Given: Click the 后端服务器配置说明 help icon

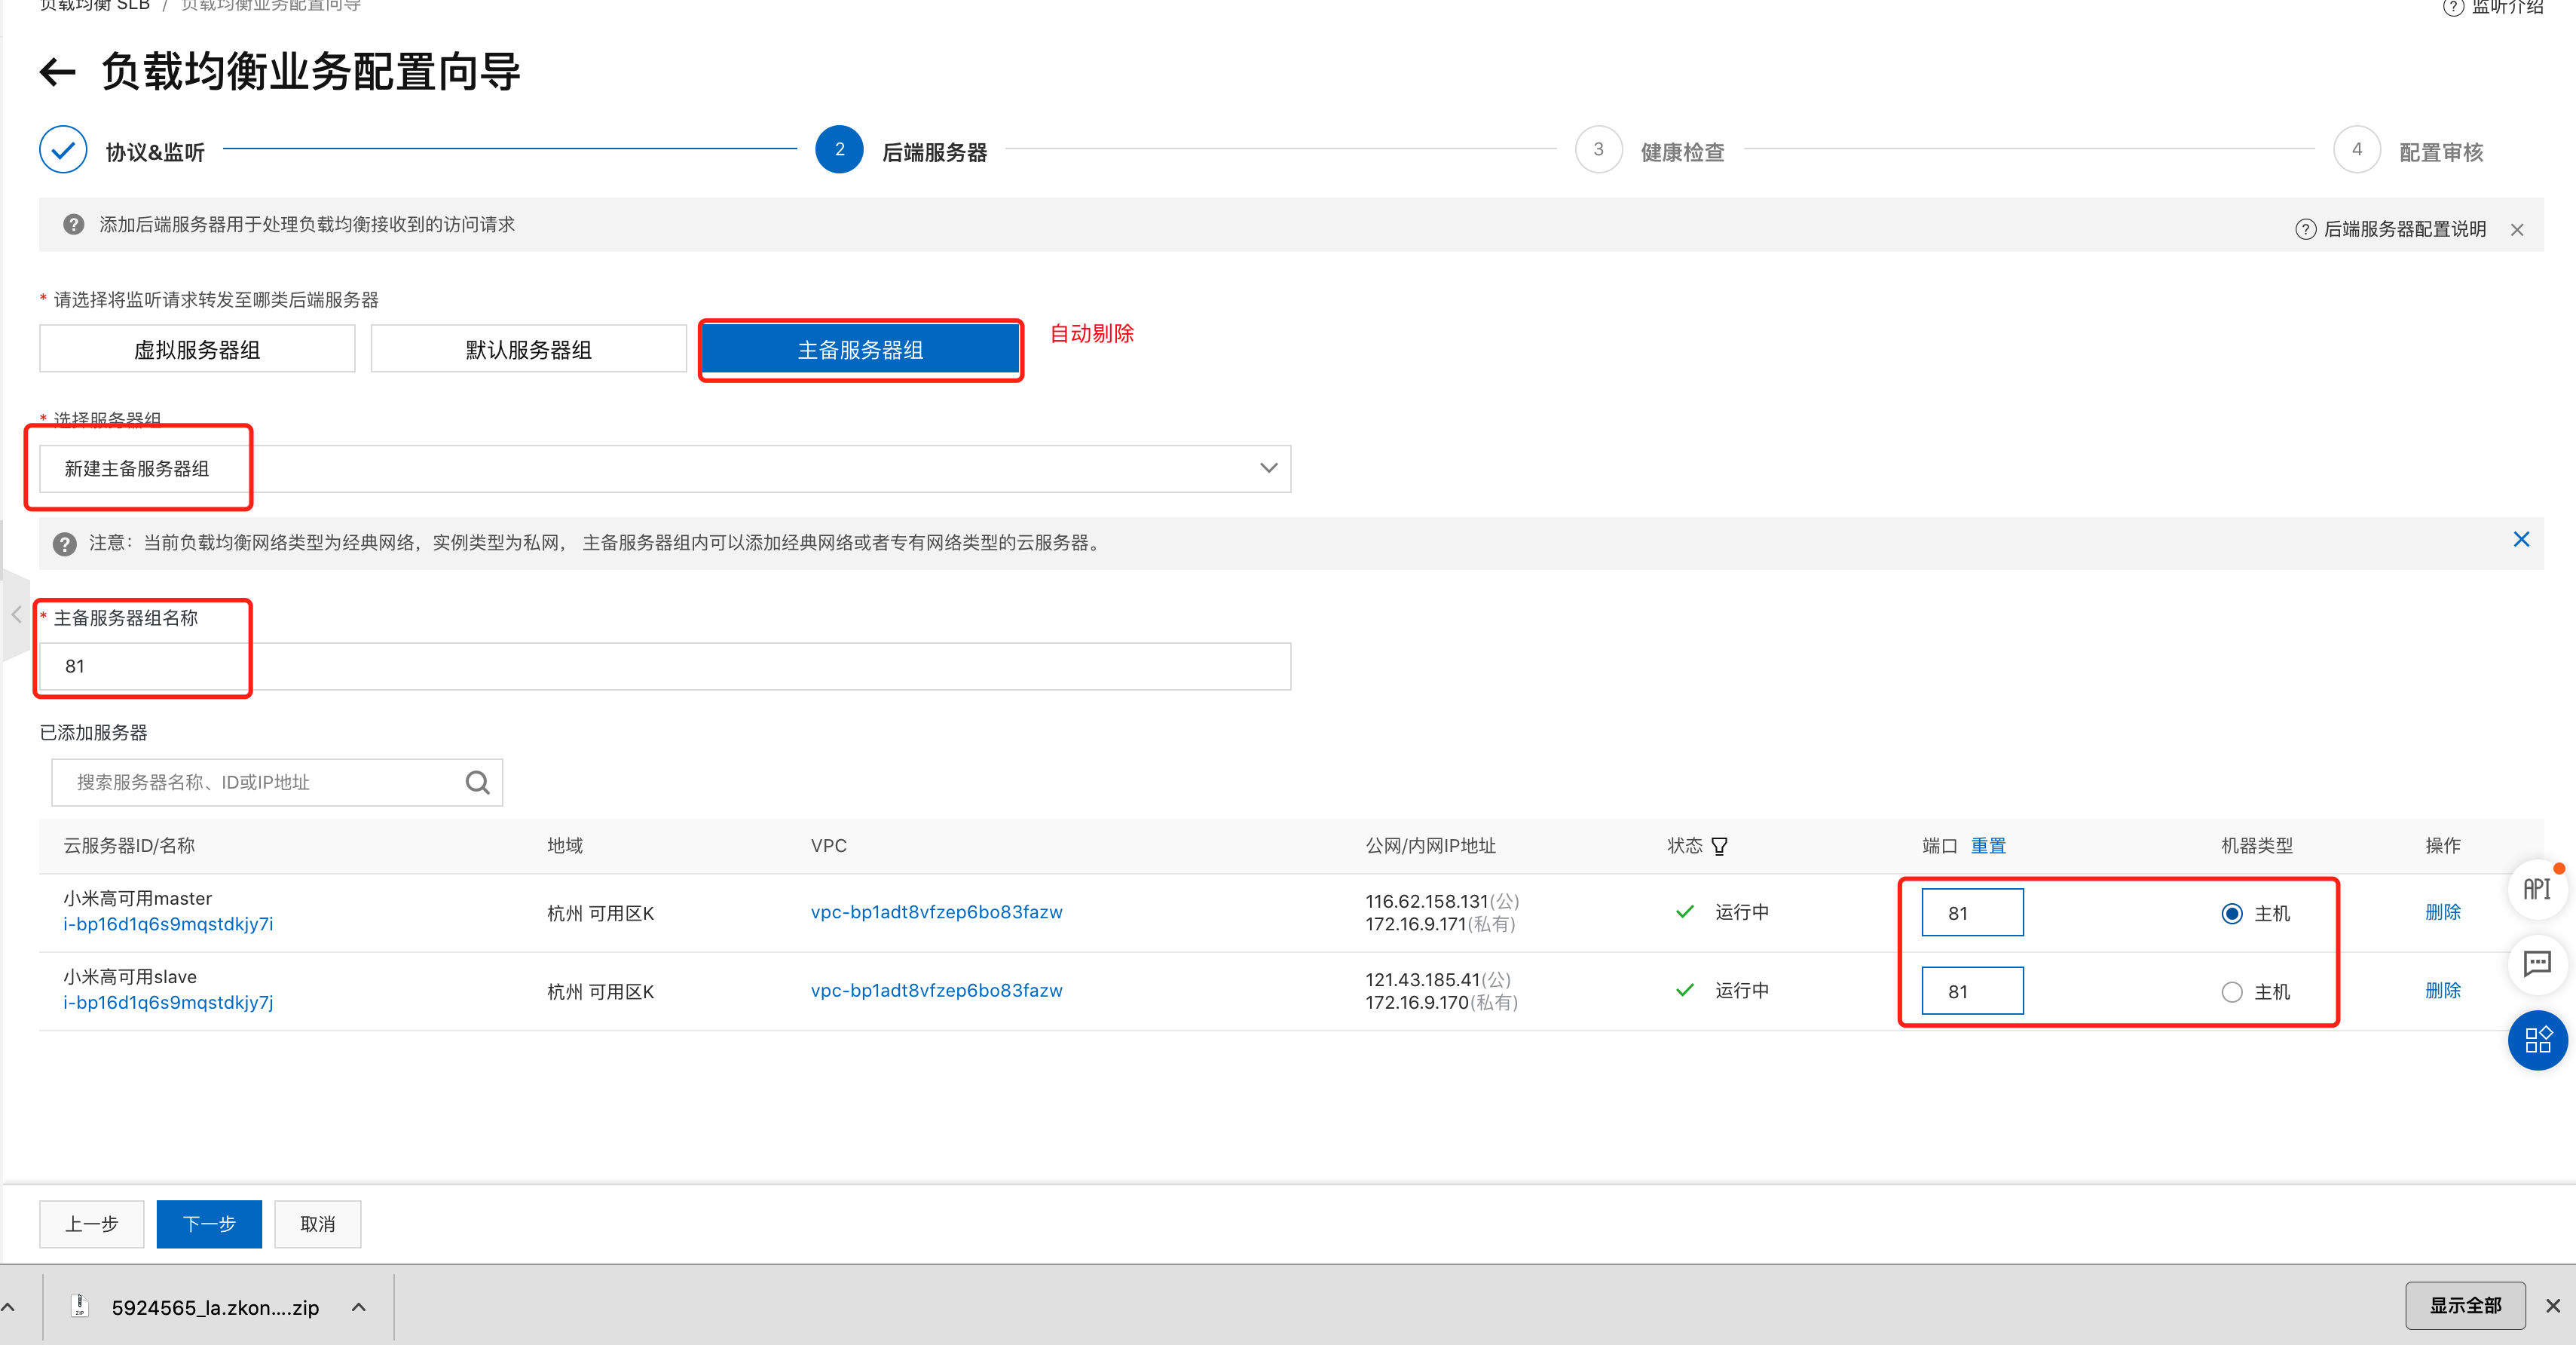Looking at the screenshot, I should click(2305, 229).
